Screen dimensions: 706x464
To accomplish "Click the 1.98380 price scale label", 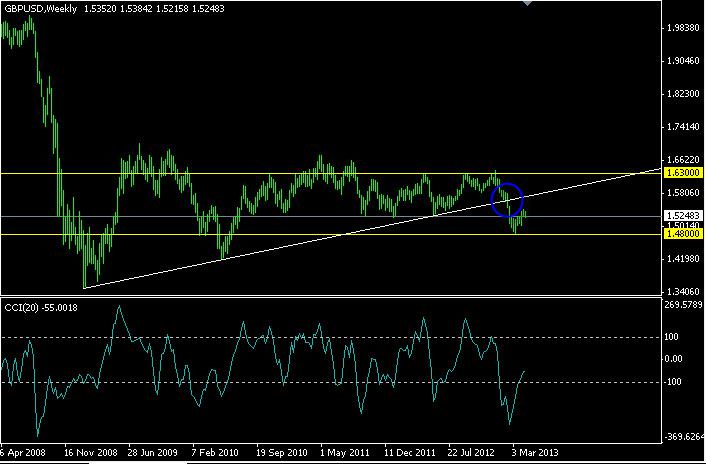I will [685, 28].
